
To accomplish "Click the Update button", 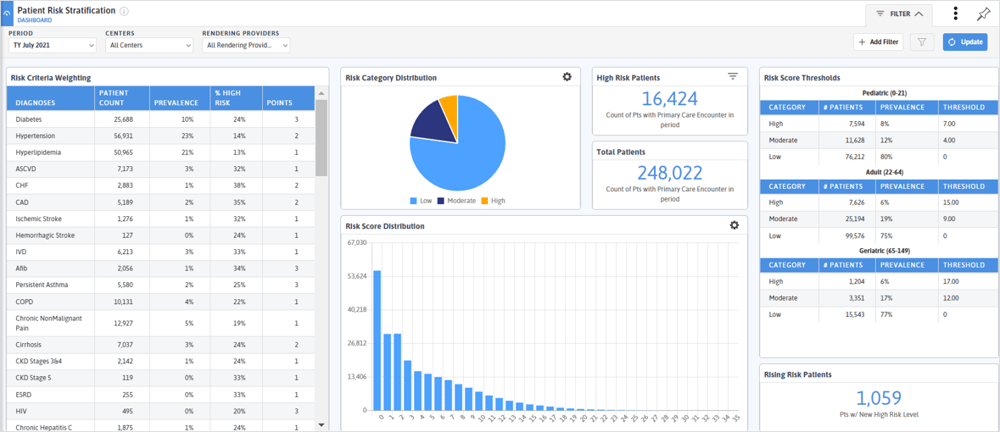I will [x=965, y=42].
